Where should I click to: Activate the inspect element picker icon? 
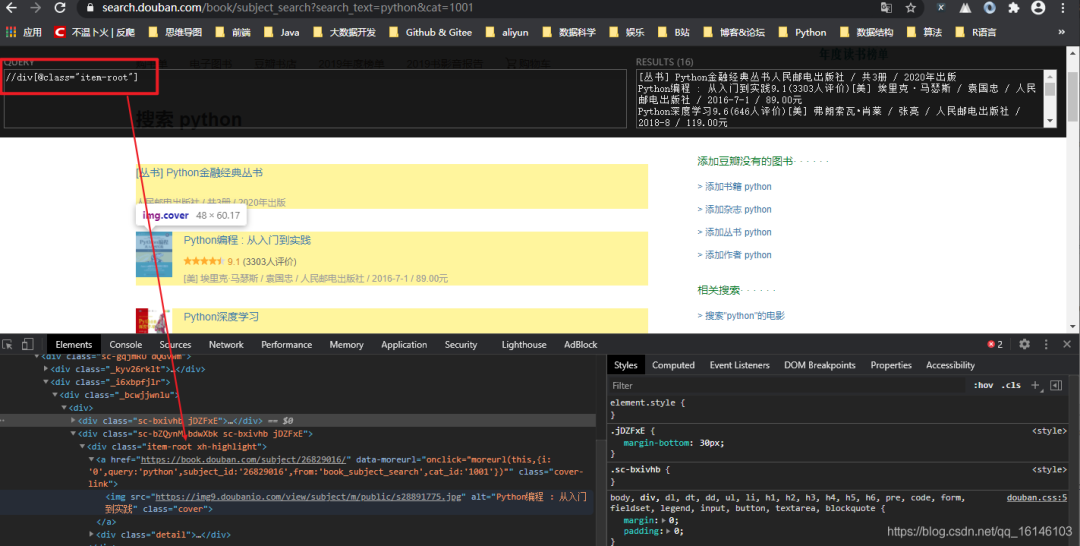(x=8, y=344)
